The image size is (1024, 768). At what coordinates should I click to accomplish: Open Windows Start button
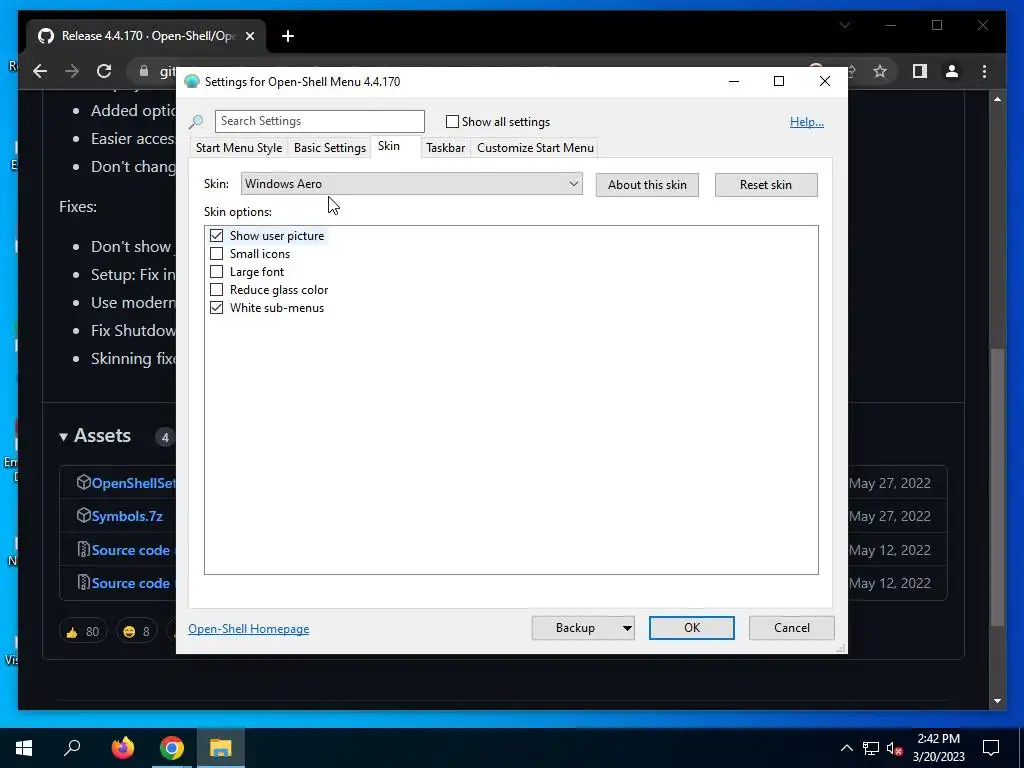(24, 748)
